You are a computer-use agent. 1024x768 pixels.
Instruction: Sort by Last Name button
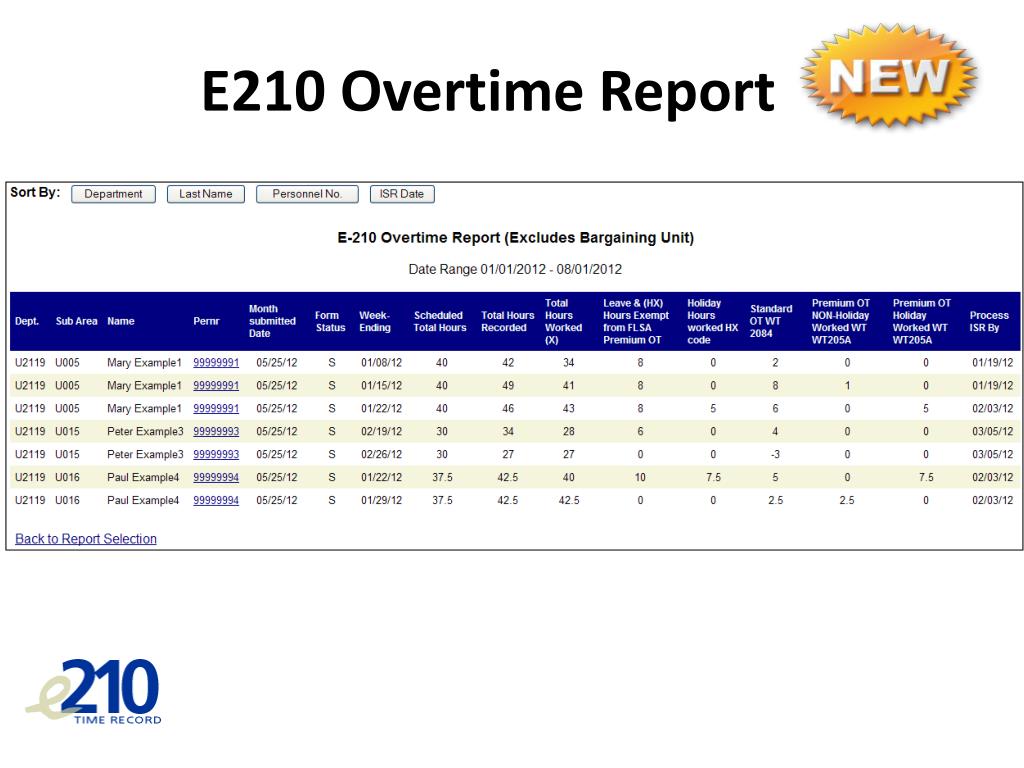tap(206, 194)
